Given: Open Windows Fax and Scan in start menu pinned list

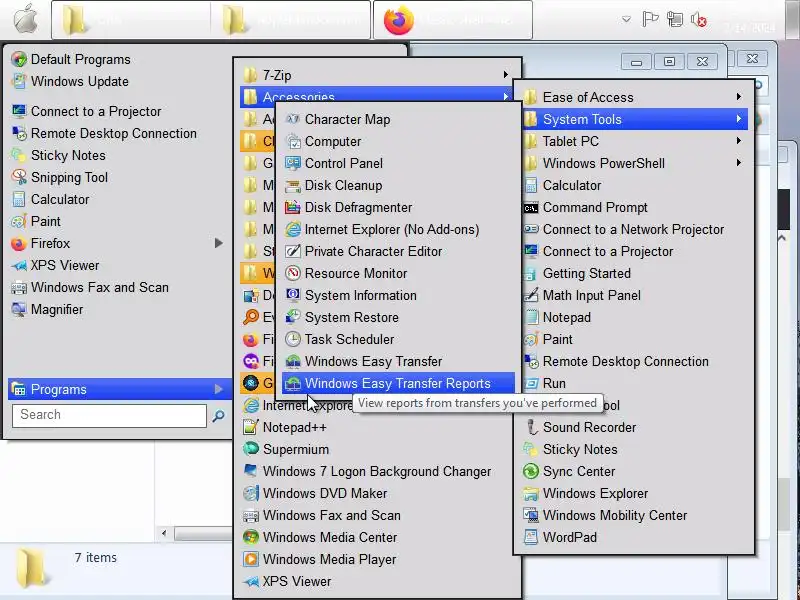Looking at the screenshot, I should [x=117, y=287].
